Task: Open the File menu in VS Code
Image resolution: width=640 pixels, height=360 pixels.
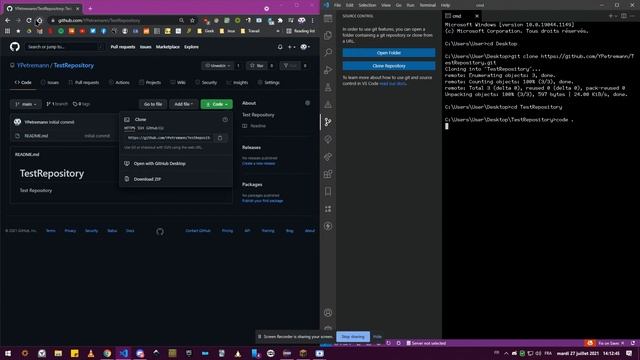Action: [x=337, y=5]
